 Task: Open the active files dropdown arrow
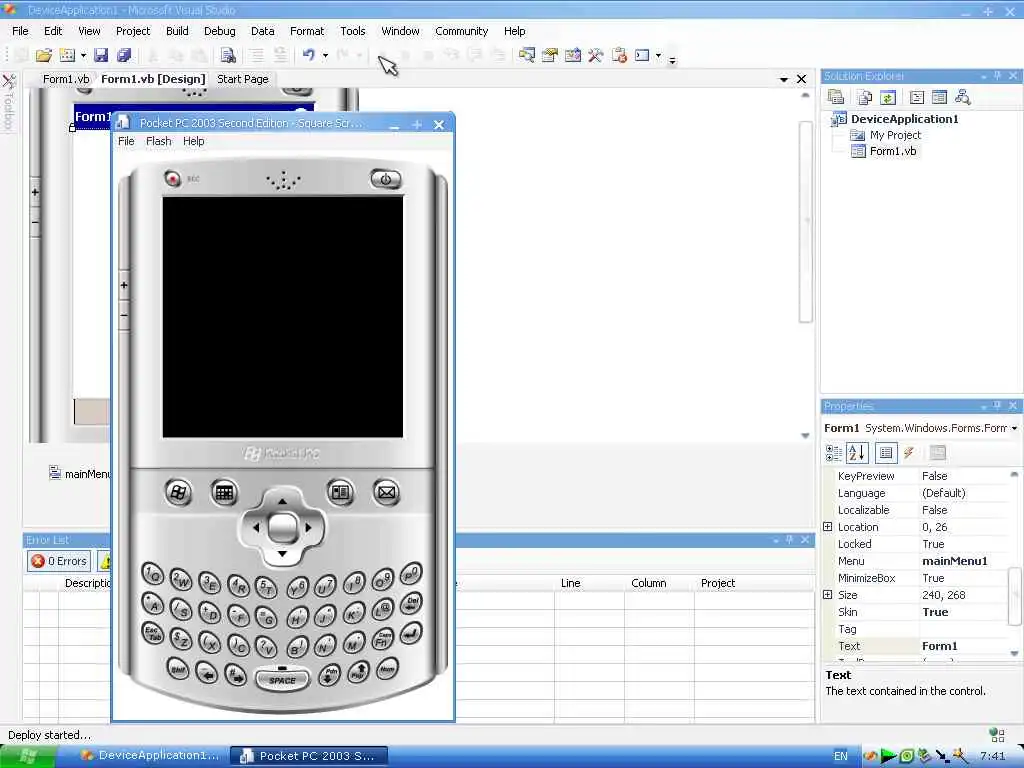coord(784,79)
